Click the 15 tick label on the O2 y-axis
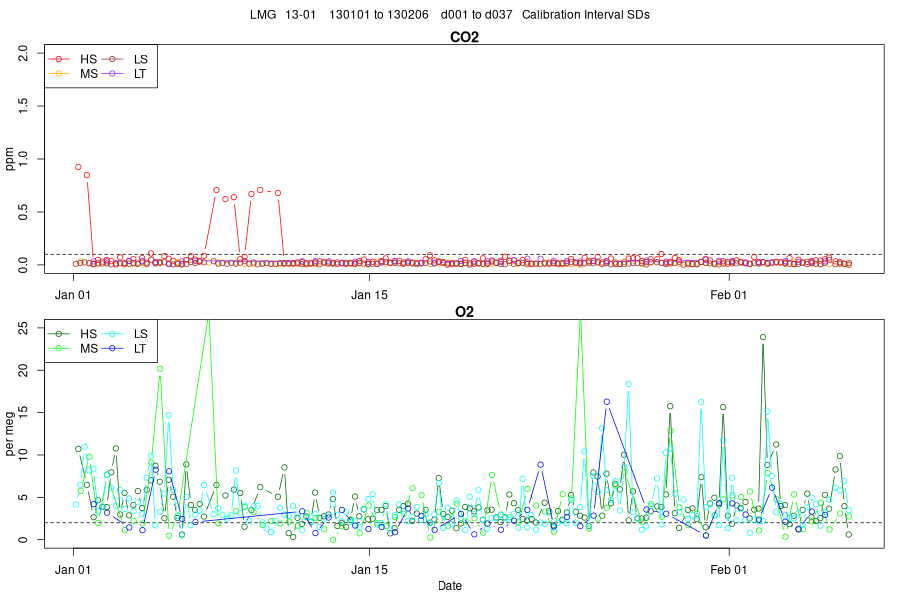The width and height of the screenshot is (900, 600). pyautogui.click(x=23, y=412)
